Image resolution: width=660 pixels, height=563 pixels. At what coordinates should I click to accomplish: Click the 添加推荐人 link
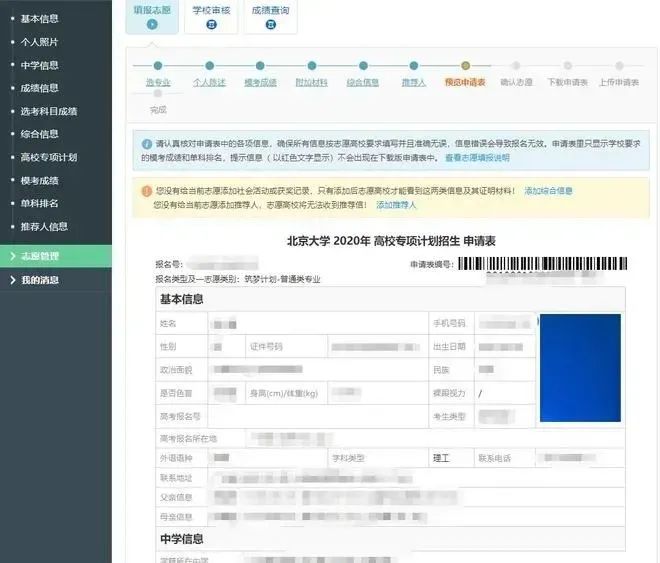tap(396, 205)
